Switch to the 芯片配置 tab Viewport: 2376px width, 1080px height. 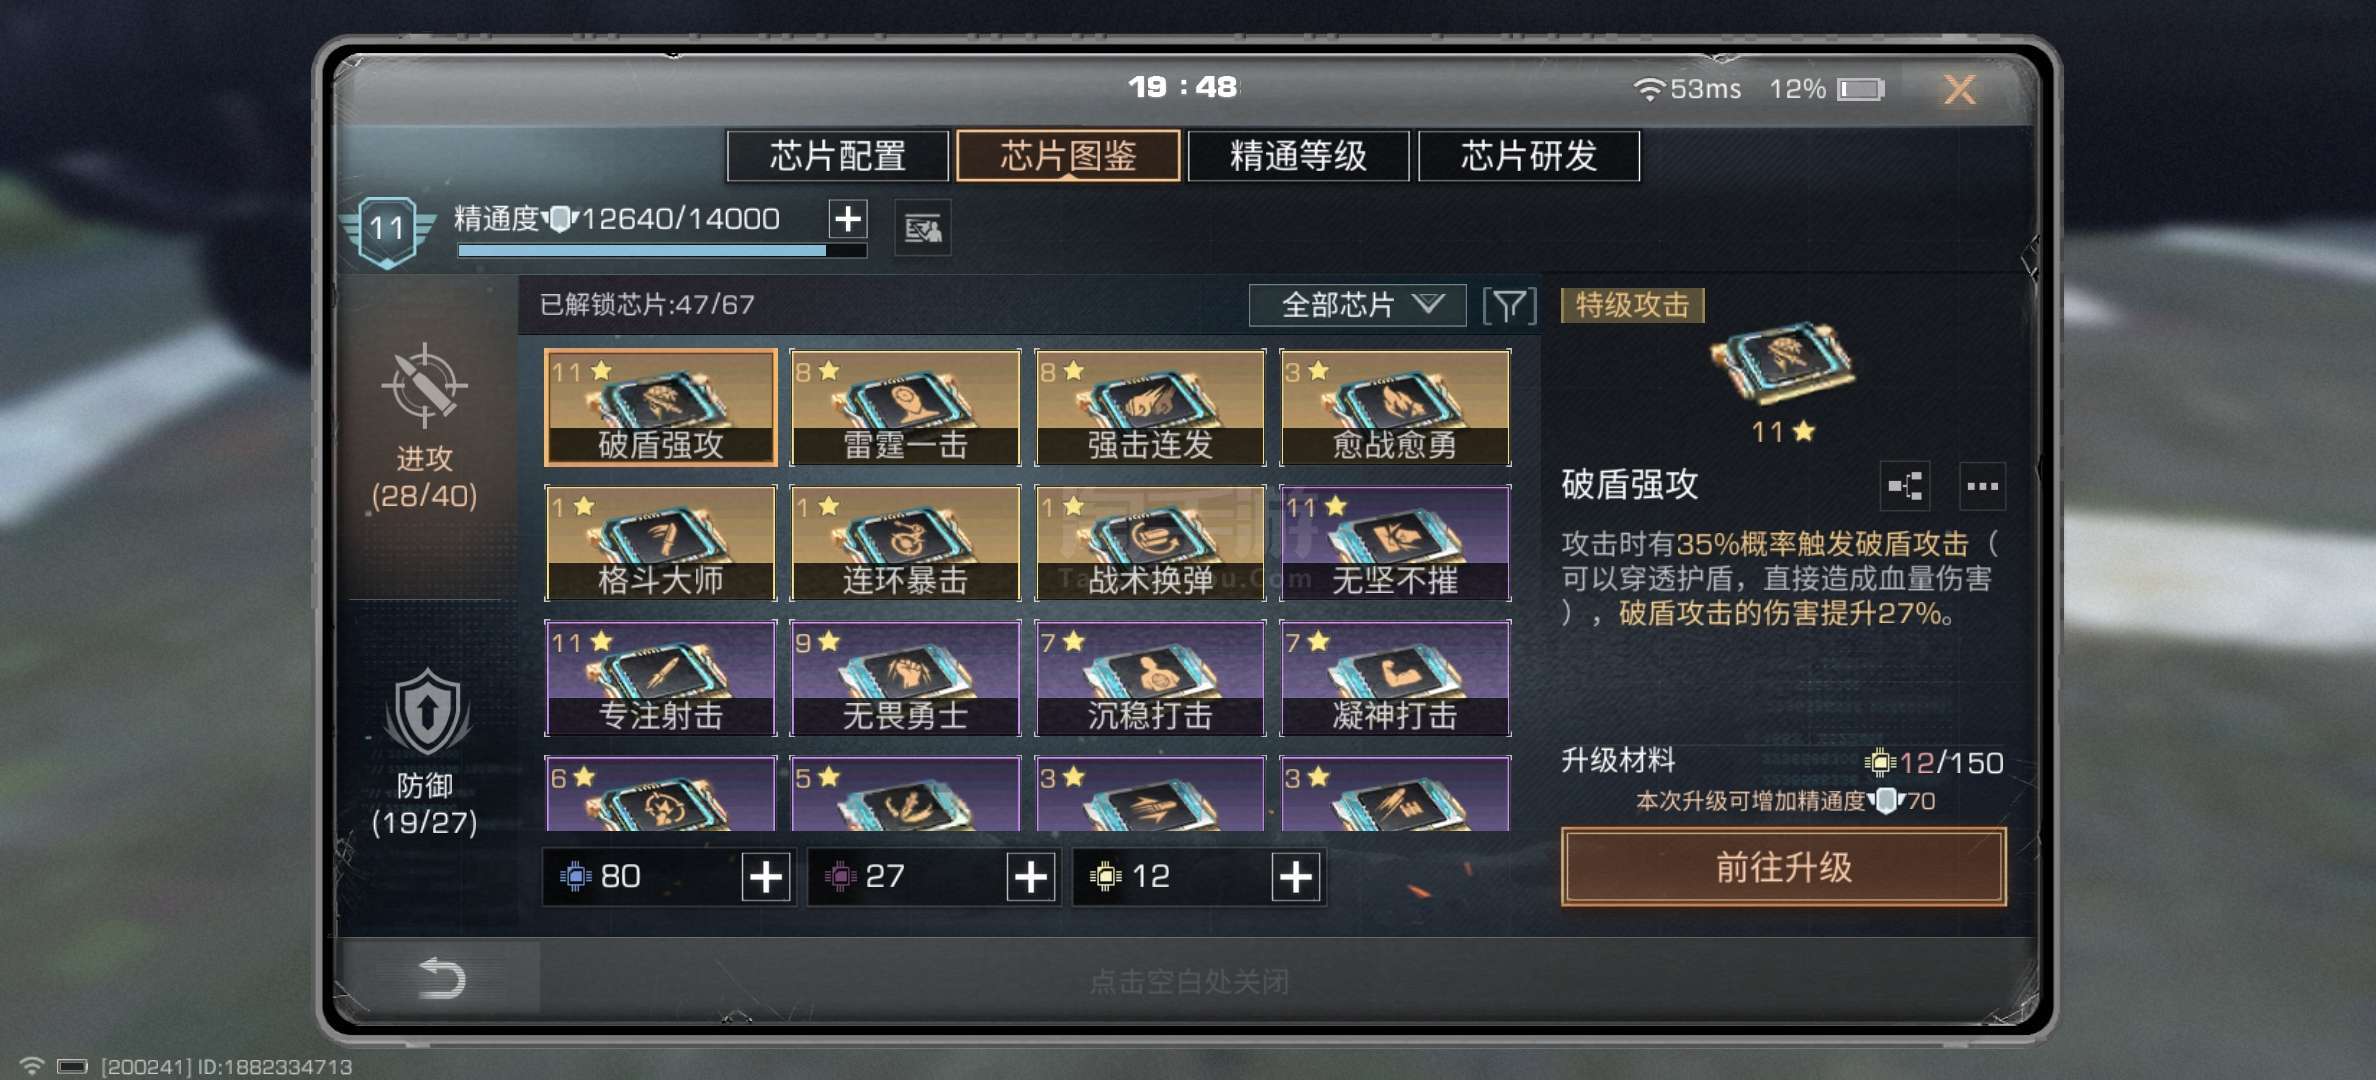(x=837, y=156)
